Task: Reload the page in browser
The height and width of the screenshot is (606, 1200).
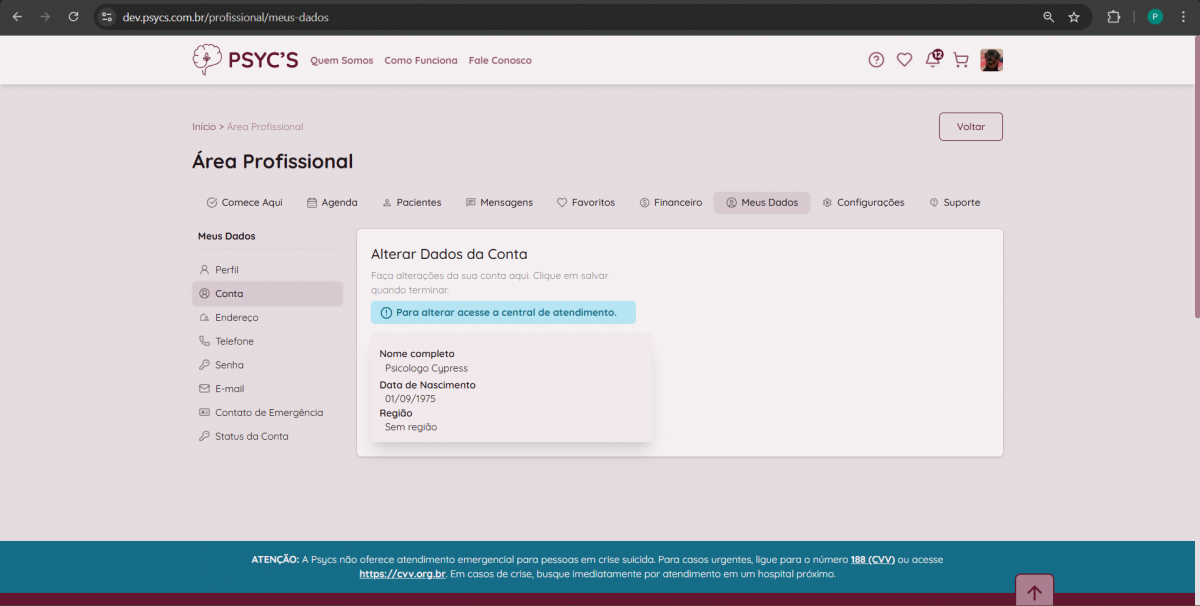Action: 73,17
